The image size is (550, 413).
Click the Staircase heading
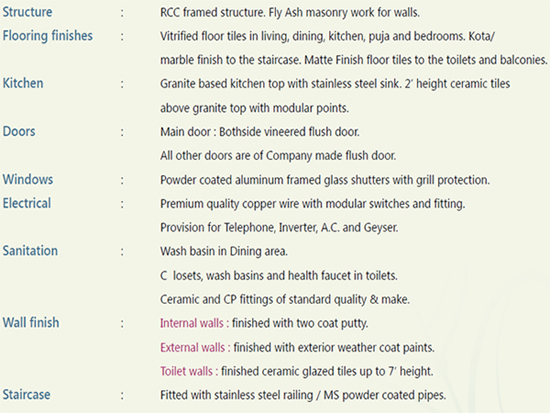pos(26,395)
